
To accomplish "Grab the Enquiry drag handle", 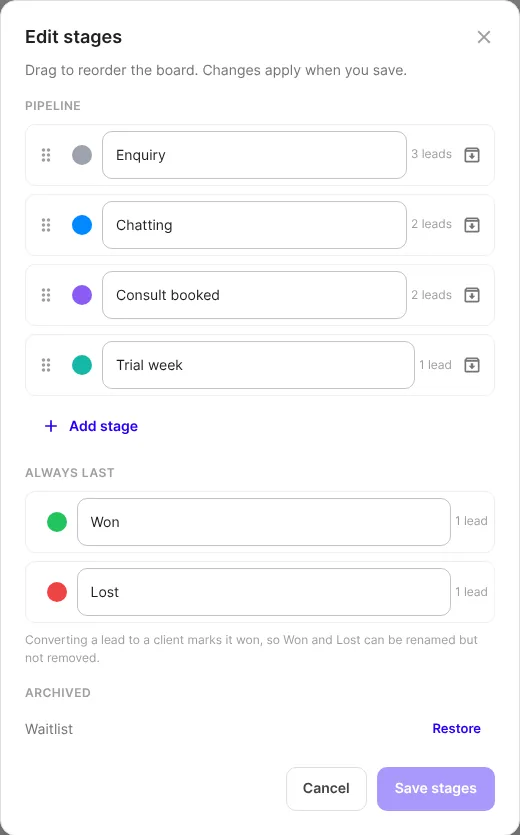I will point(46,155).
